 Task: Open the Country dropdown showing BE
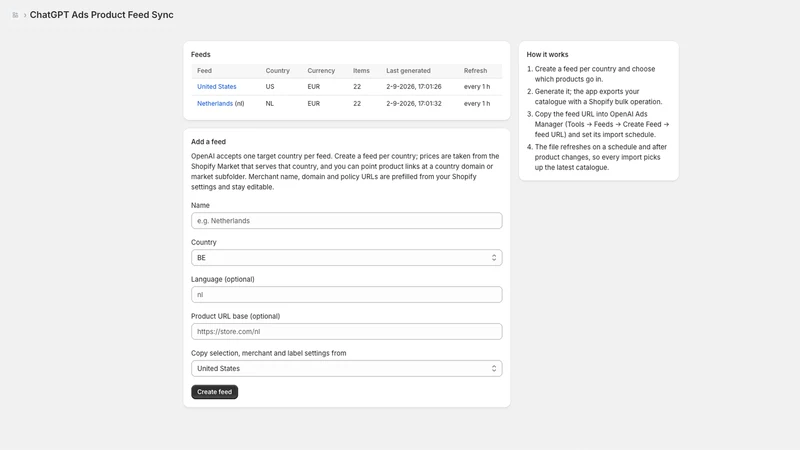pyautogui.click(x=346, y=258)
